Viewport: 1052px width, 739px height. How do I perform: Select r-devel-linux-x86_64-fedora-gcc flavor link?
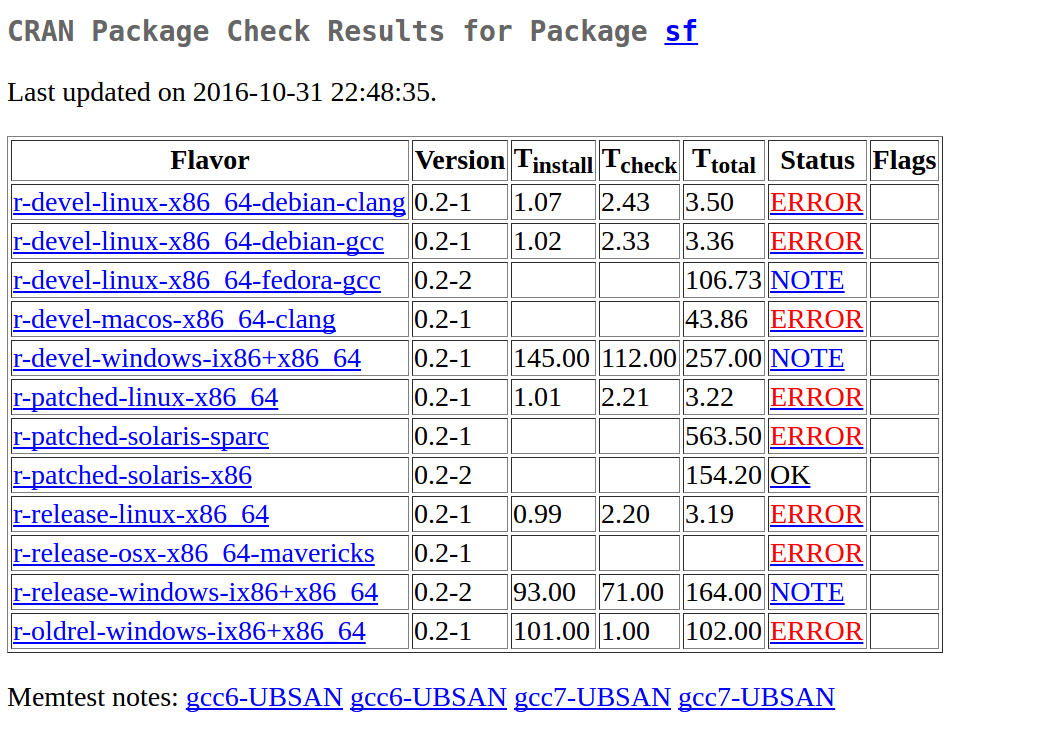pyautogui.click(x=197, y=281)
